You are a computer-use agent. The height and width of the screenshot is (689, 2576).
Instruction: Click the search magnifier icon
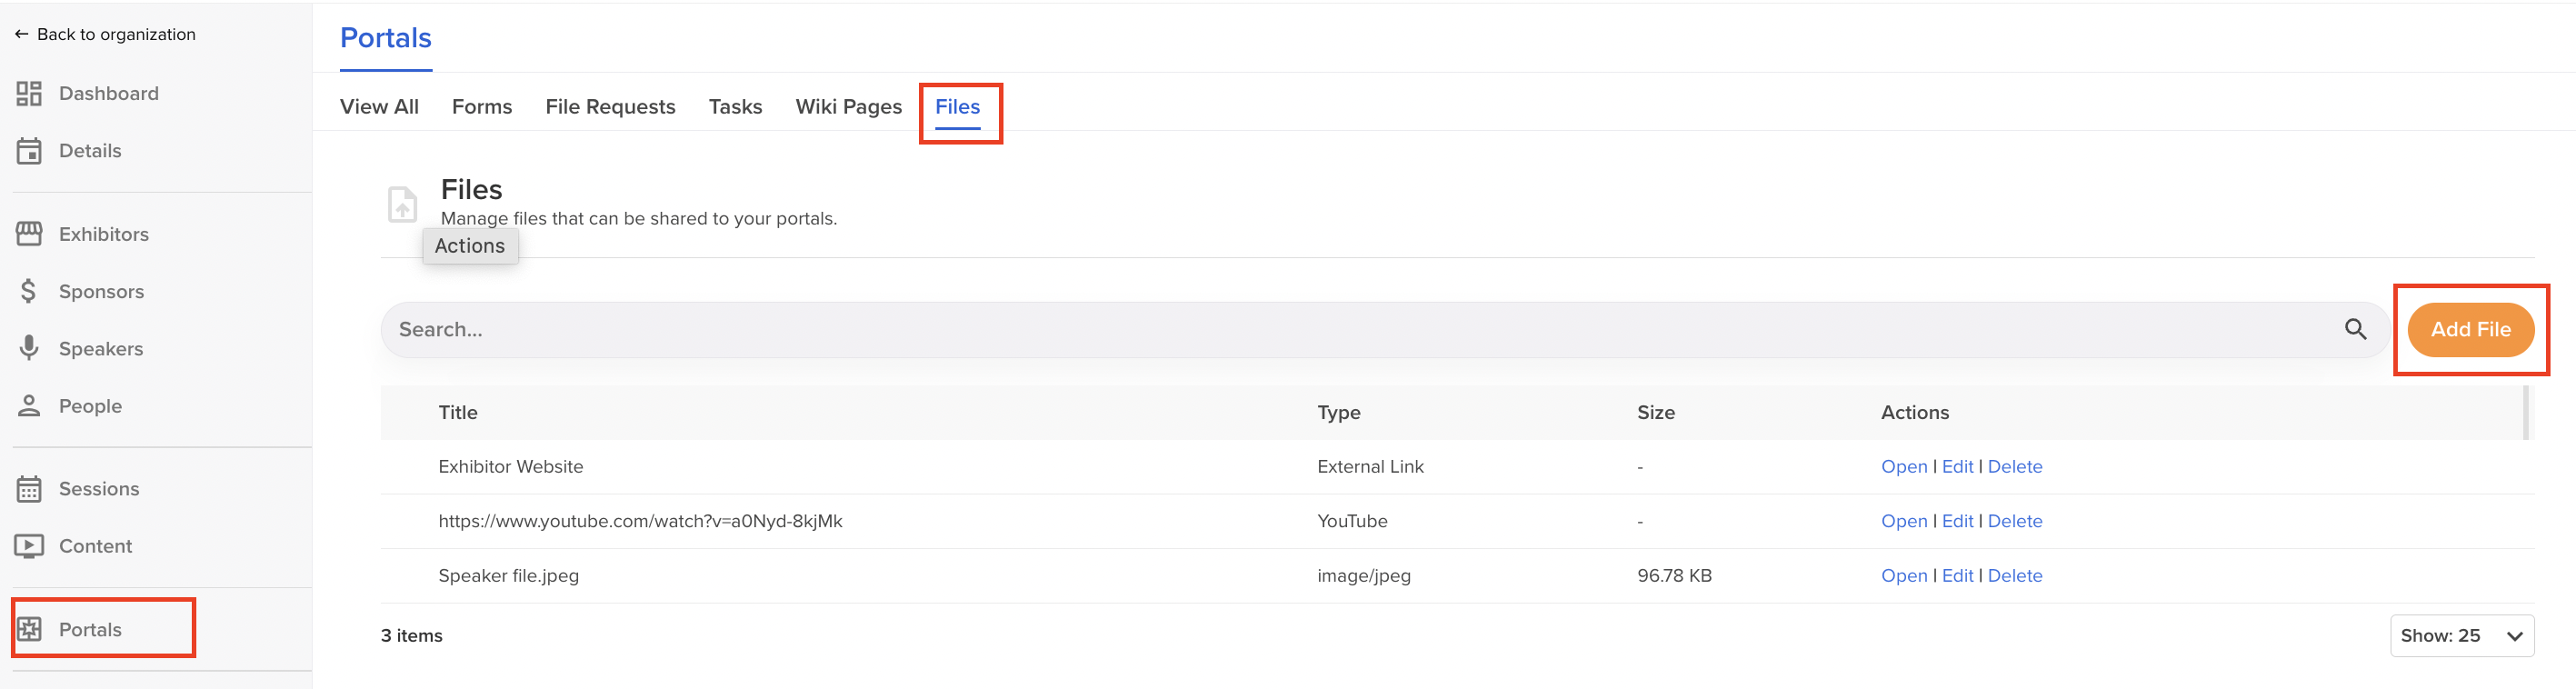click(2355, 329)
